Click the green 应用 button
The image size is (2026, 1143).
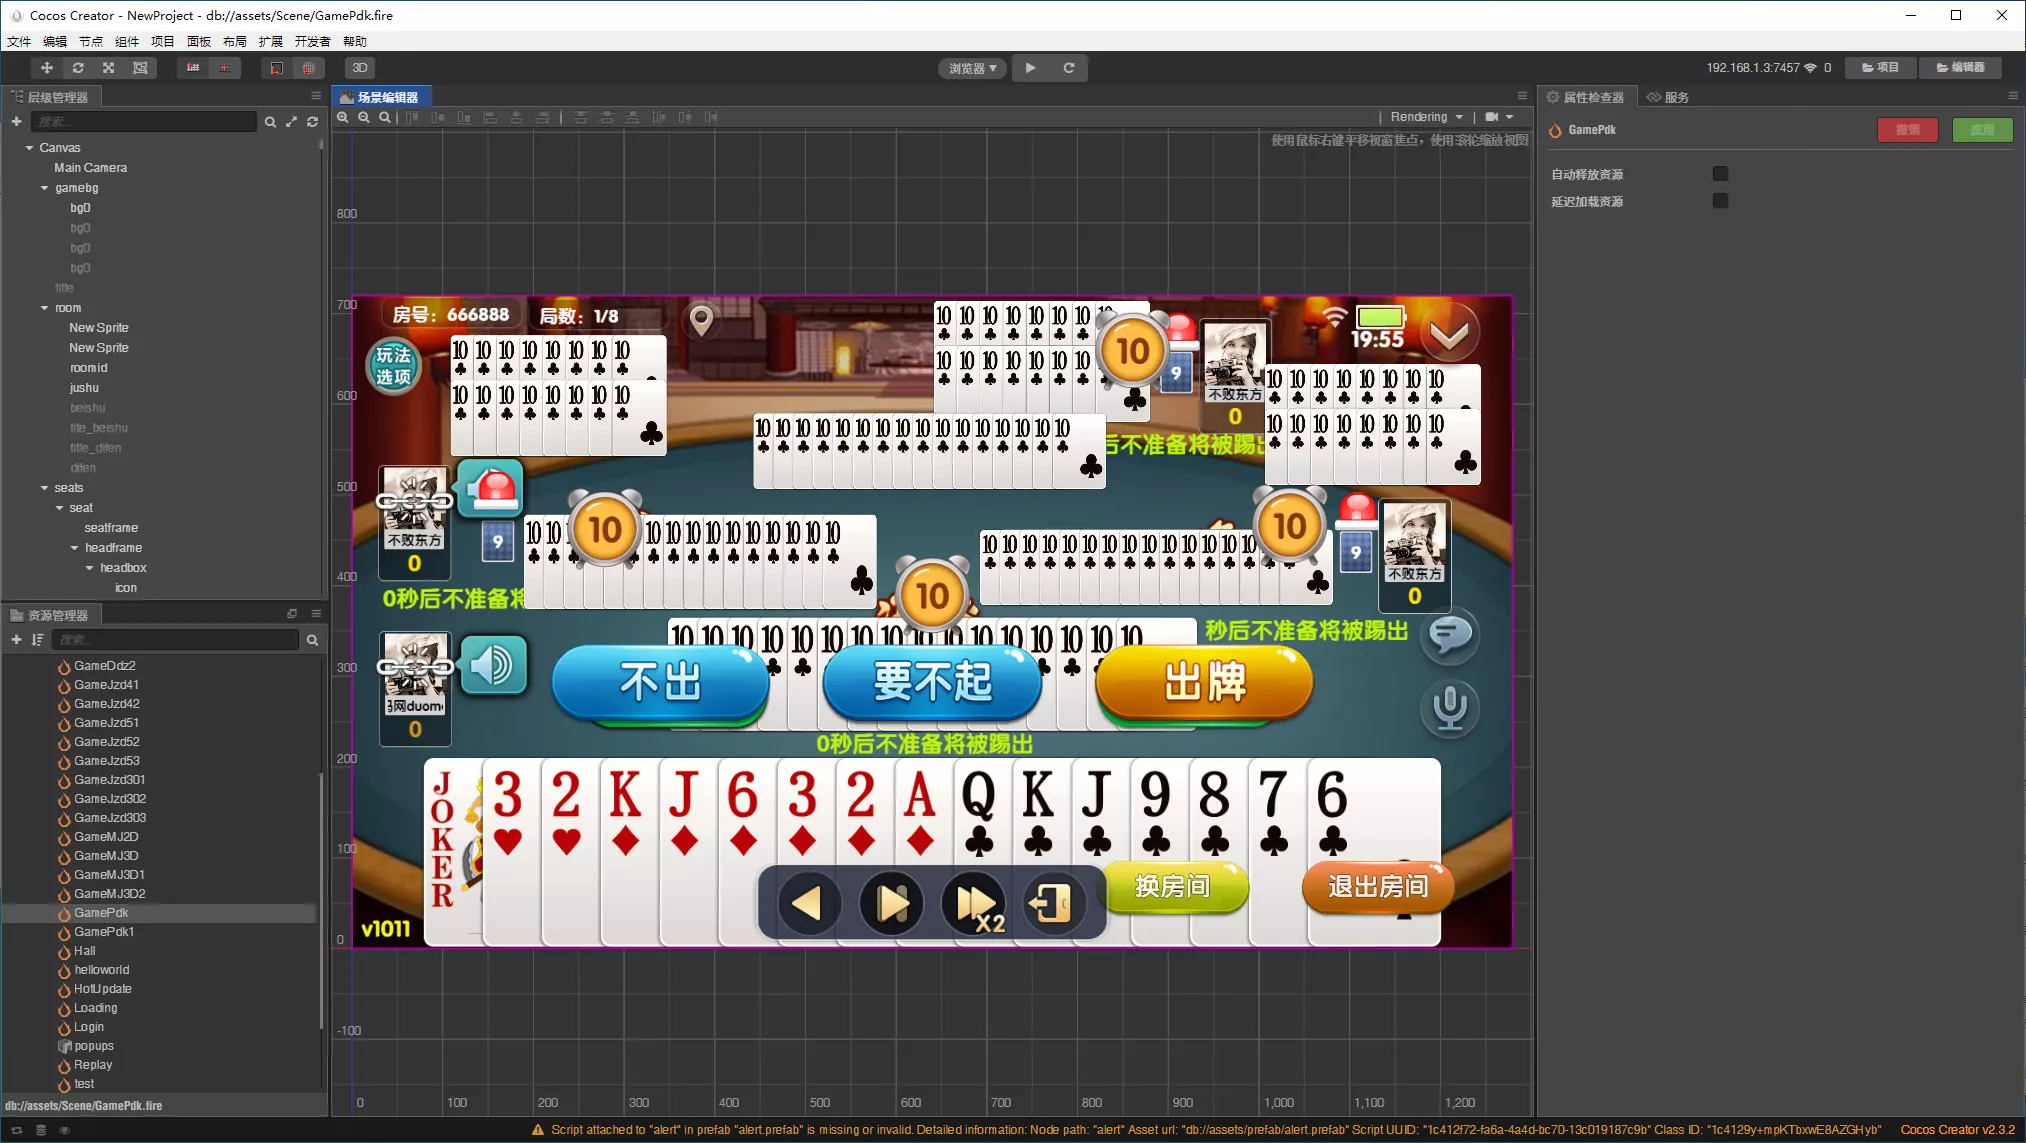(x=1982, y=130)
